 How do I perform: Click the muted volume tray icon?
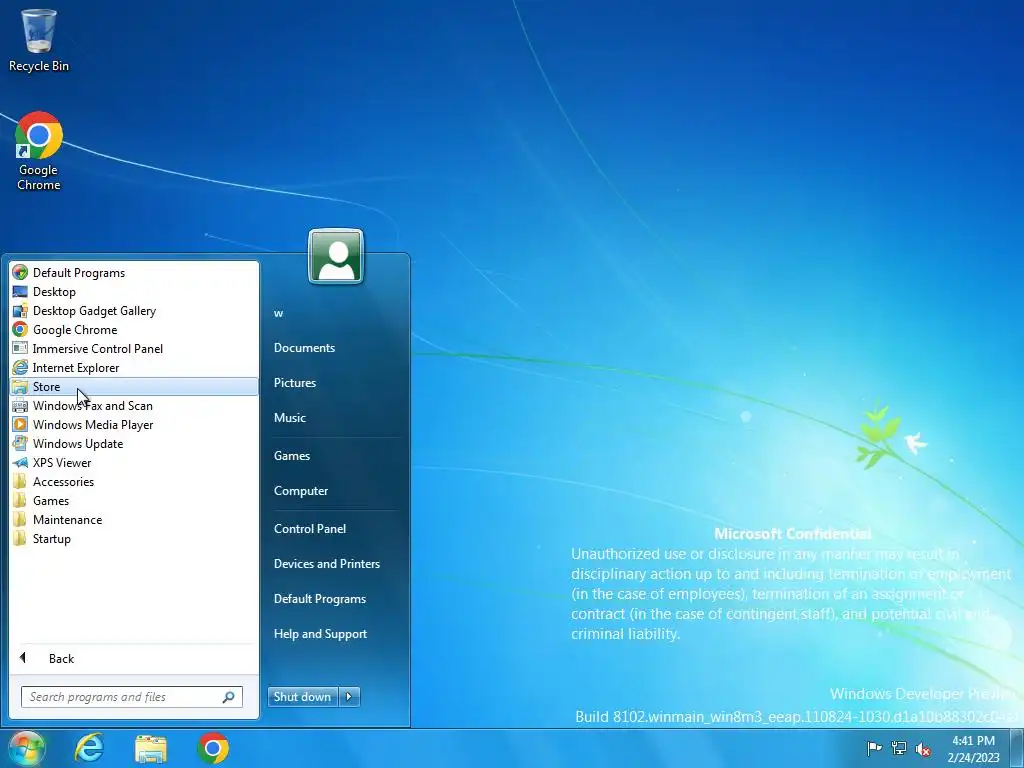[x=923, y=749]
